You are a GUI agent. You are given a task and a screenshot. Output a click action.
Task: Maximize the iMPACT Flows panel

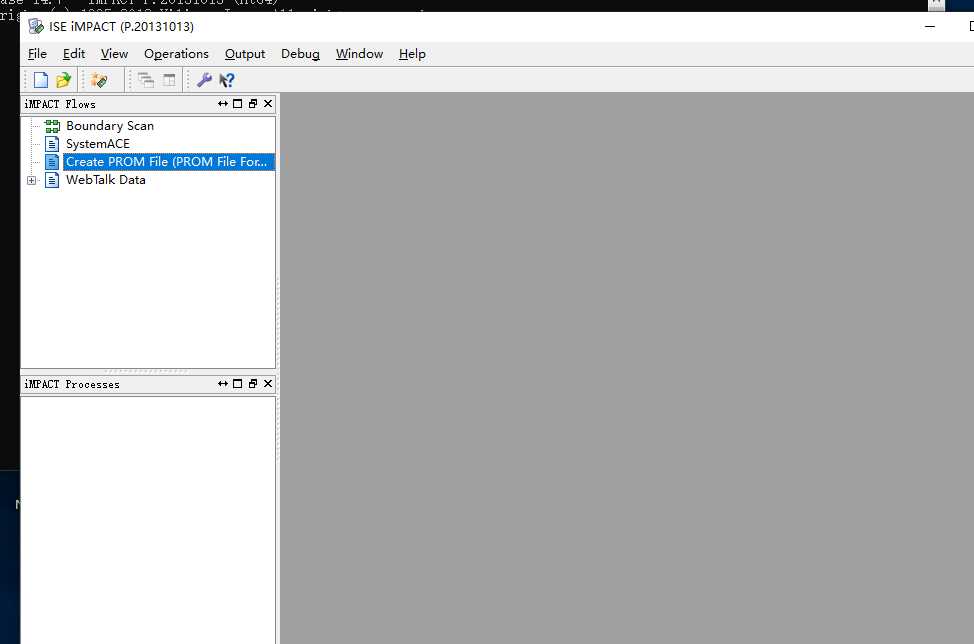[237, 104]
